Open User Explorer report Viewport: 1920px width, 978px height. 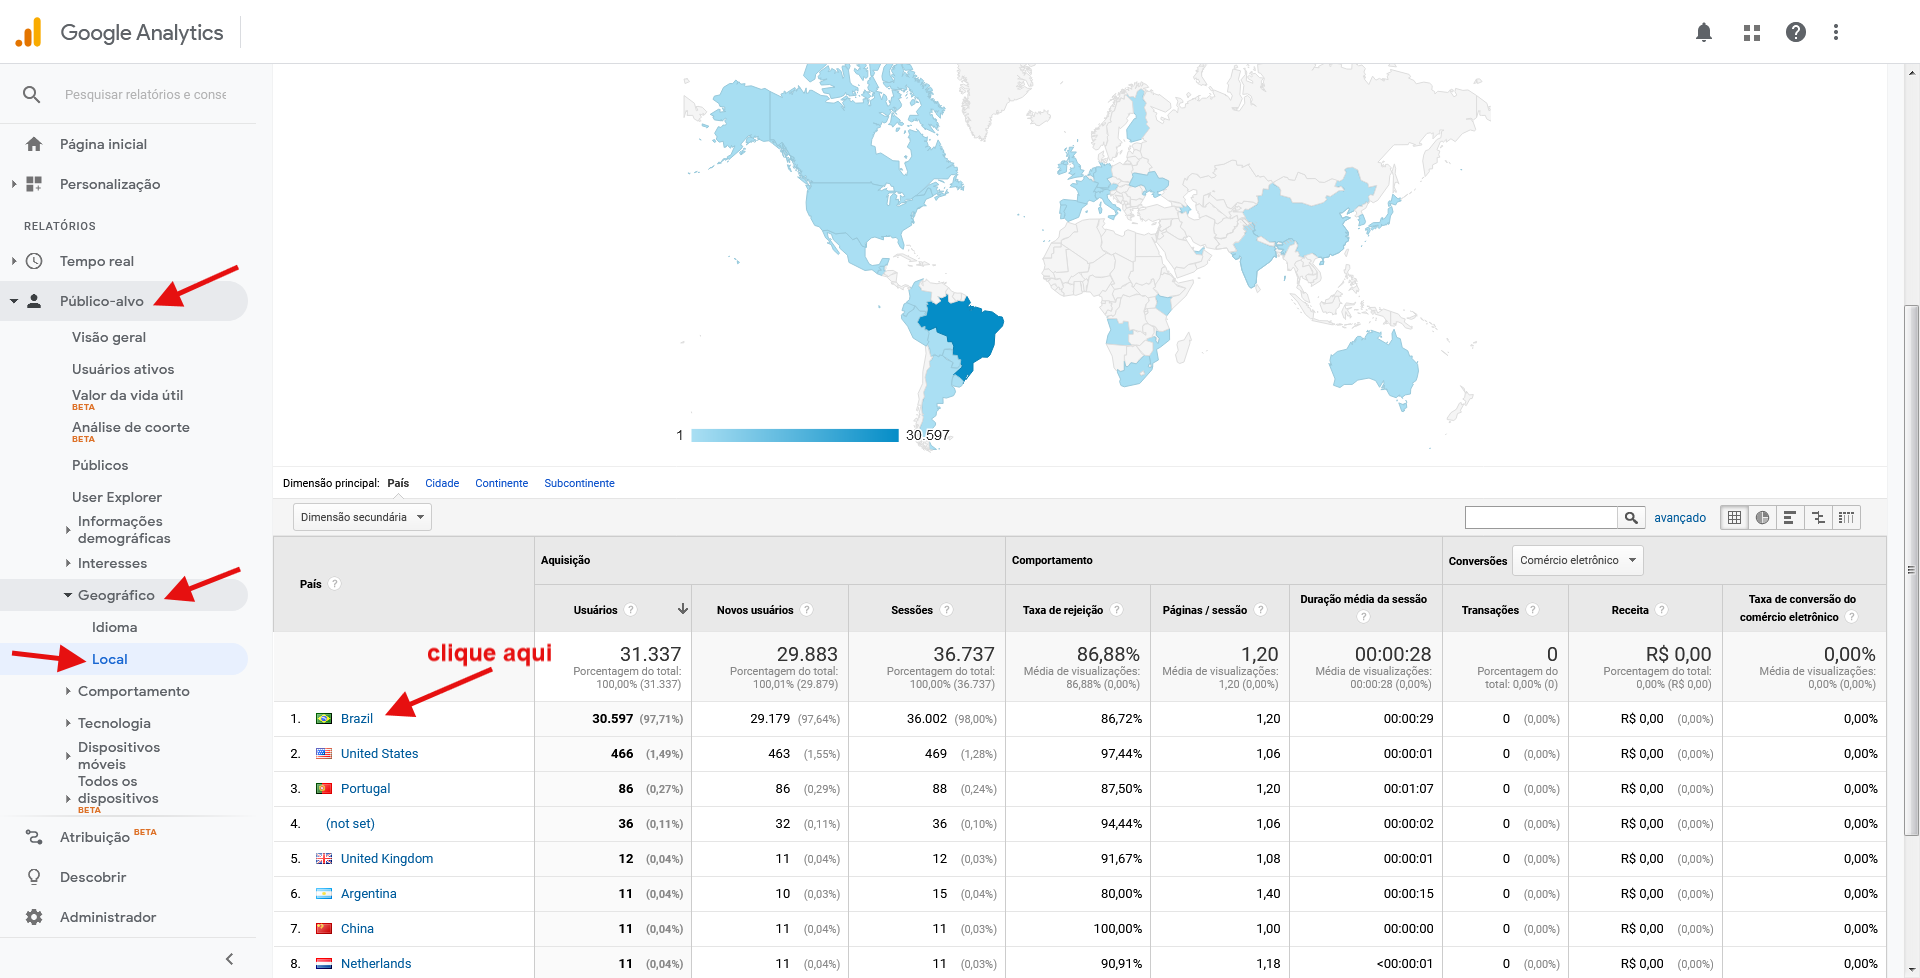(117, 497)
